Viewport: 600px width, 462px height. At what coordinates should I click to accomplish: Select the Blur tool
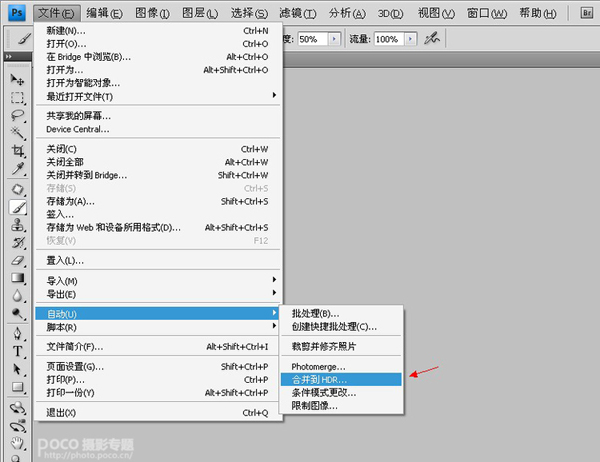pyautogui.click(x=17, y=296)
